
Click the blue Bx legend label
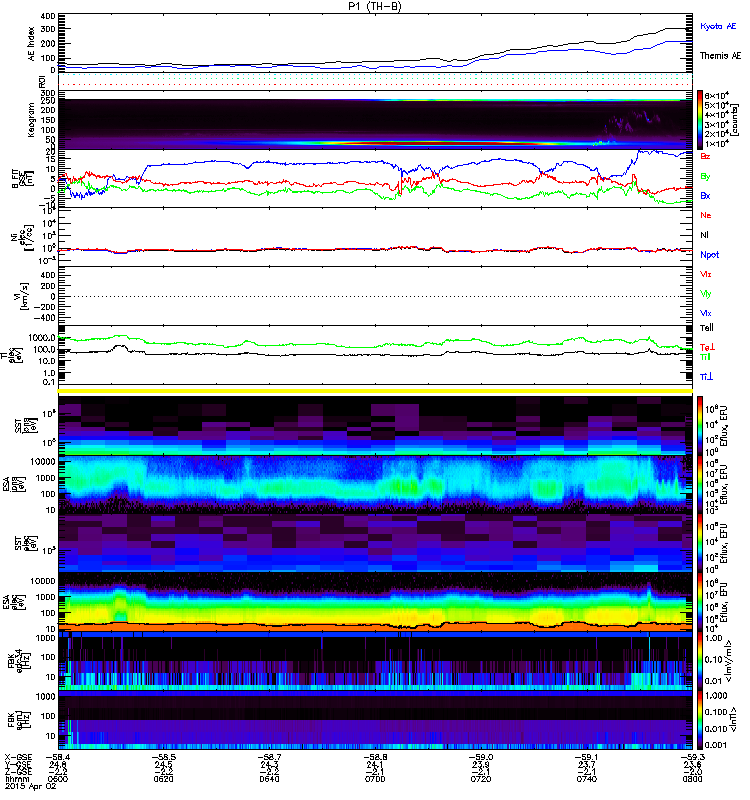click(x=705, y=195)
